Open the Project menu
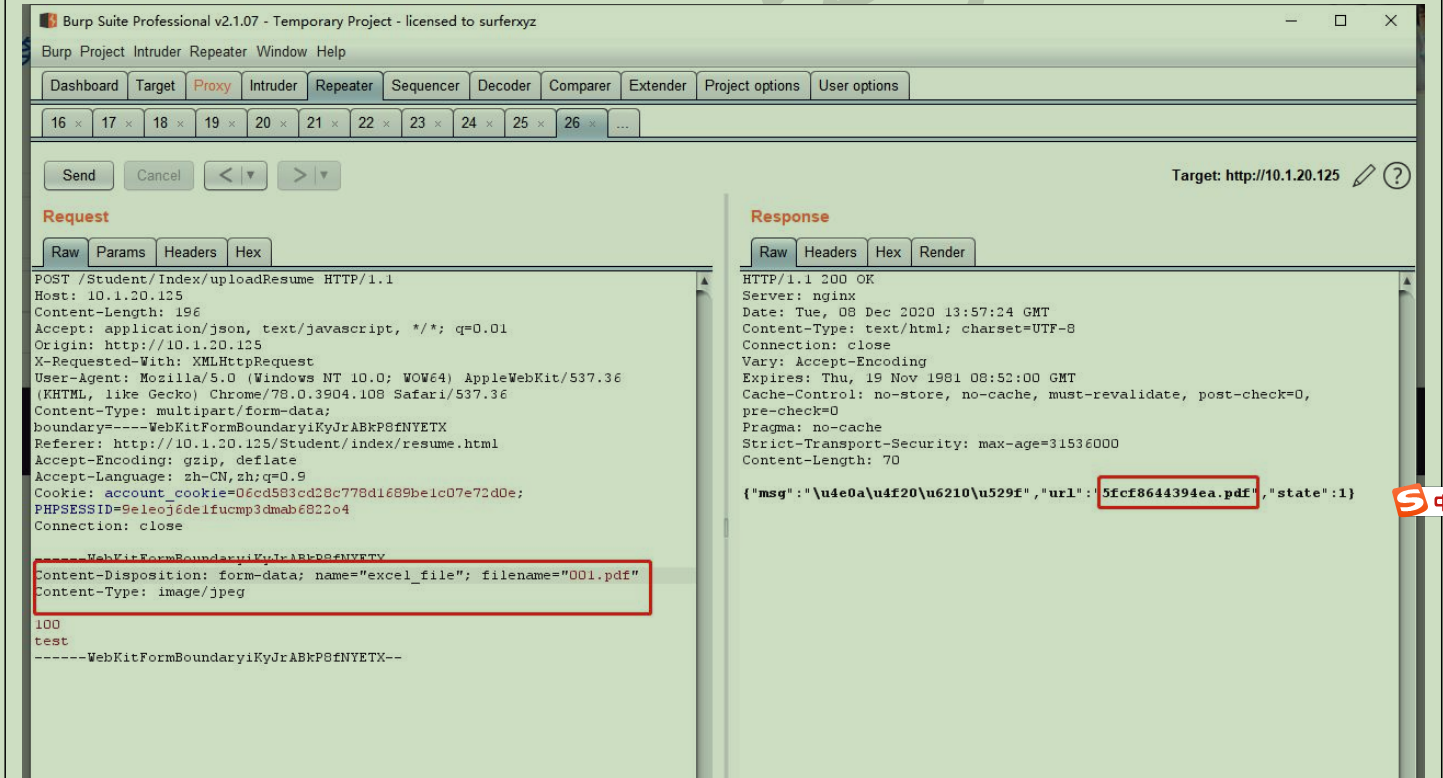 point(102,52)
